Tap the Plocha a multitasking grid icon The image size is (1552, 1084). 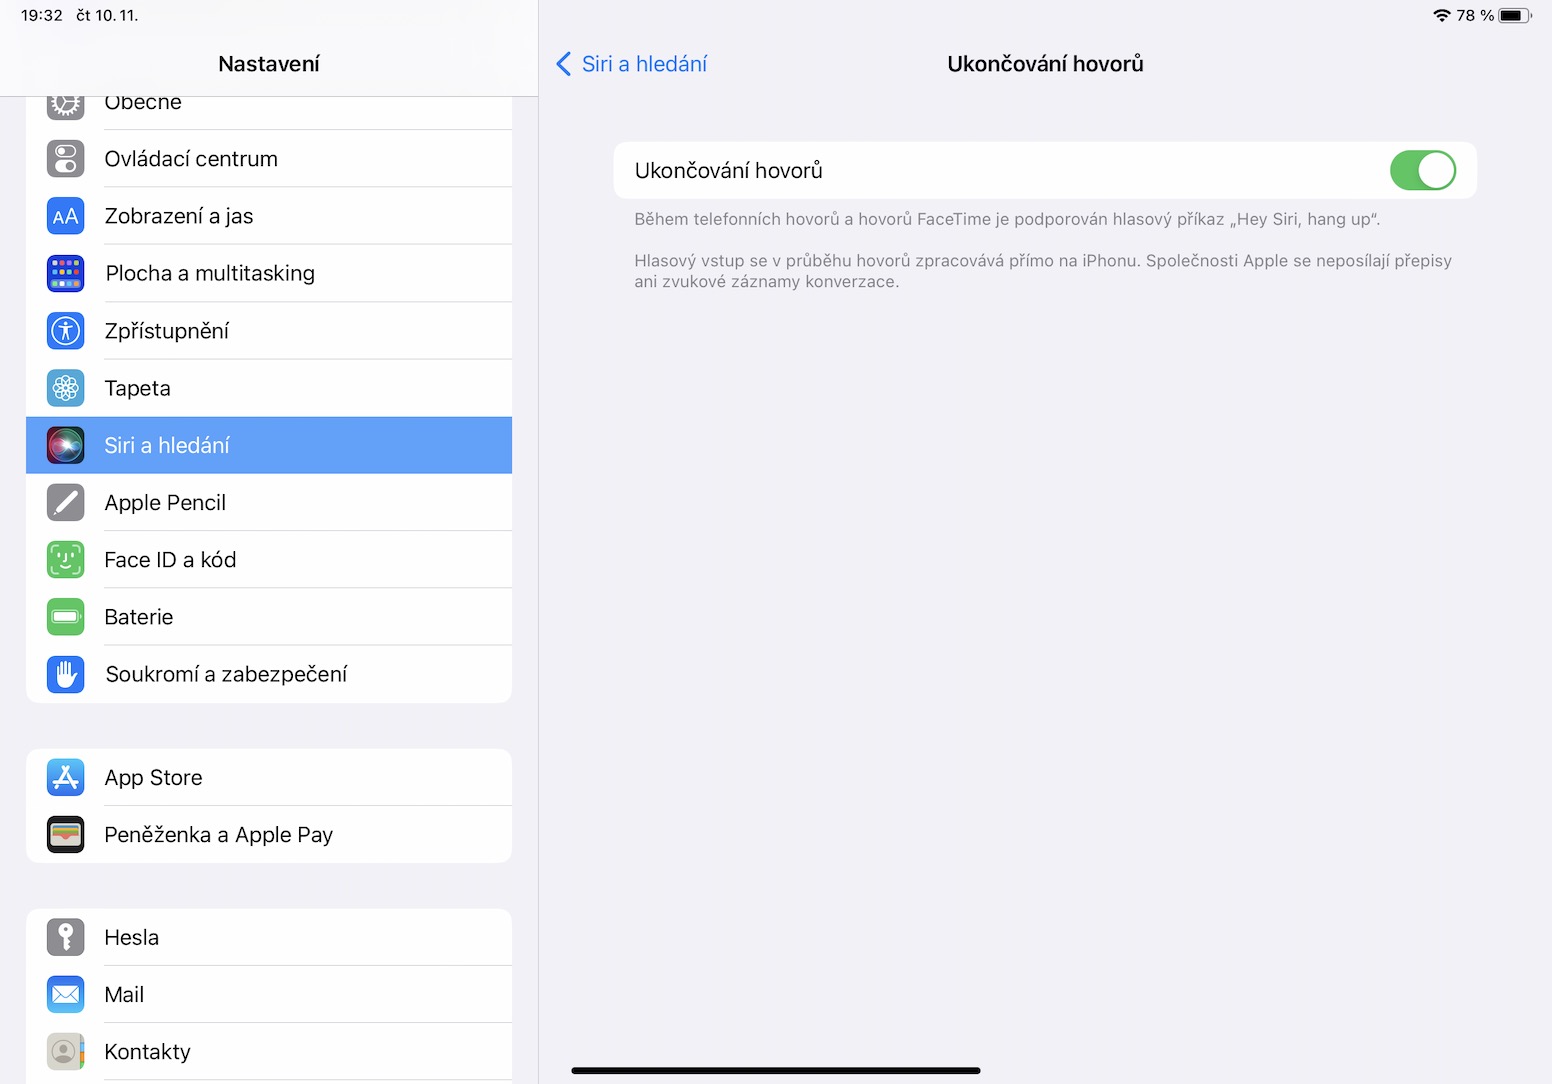pos(66,273)
